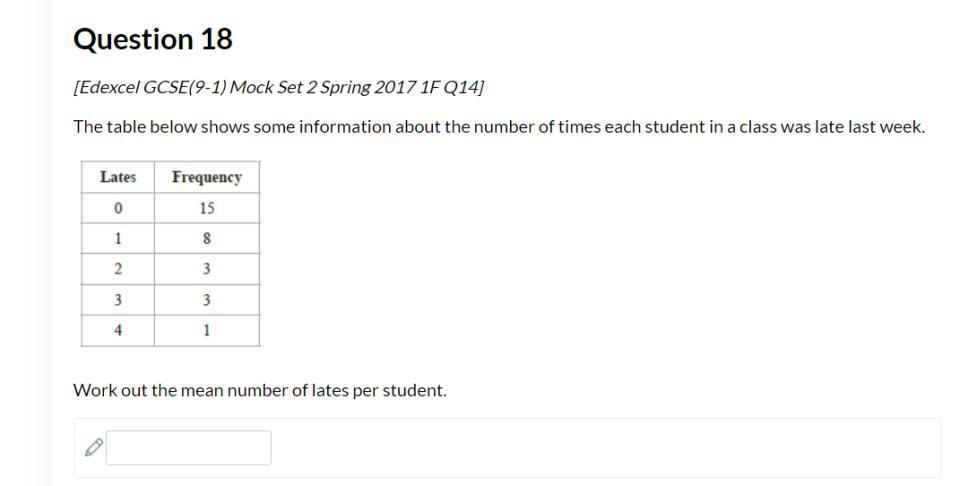The image size is (960, 486).
Task: Click the 1 cell in Lates column
Action: [118, 238]
